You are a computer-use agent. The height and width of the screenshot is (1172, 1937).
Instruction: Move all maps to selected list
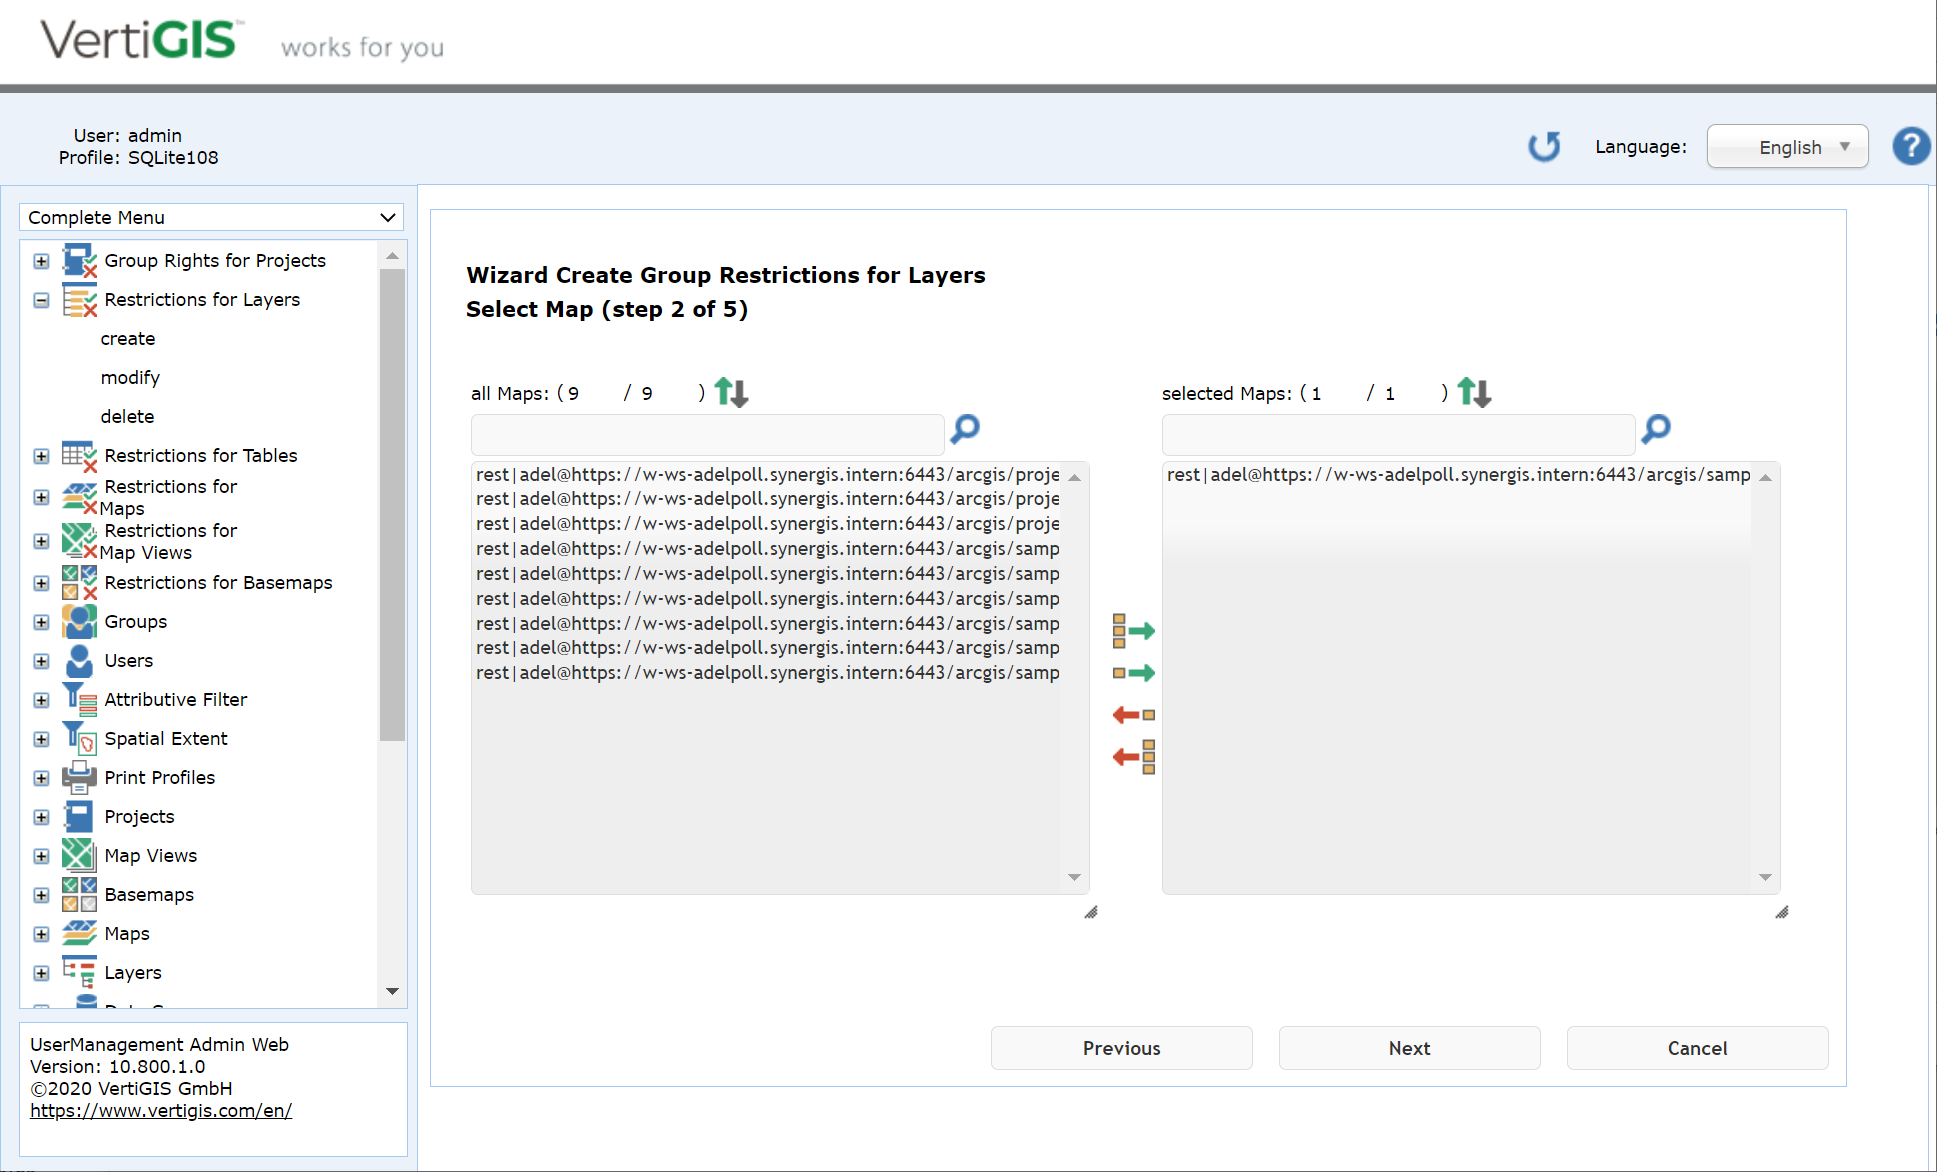point(1133,630)
